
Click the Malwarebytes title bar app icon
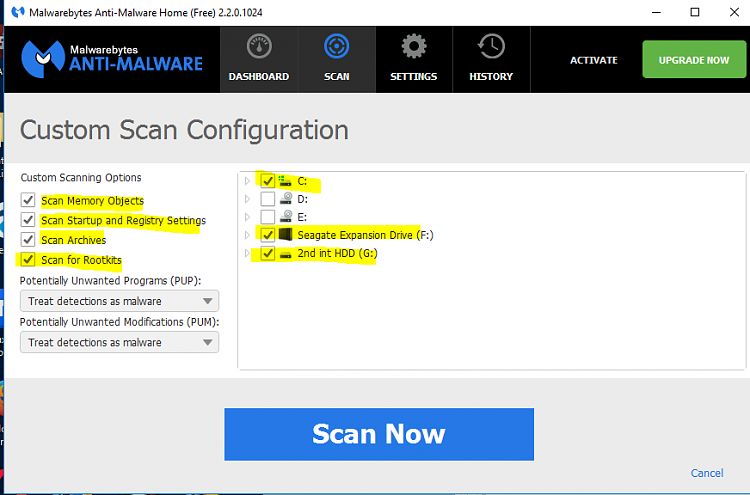coord(18,12)
